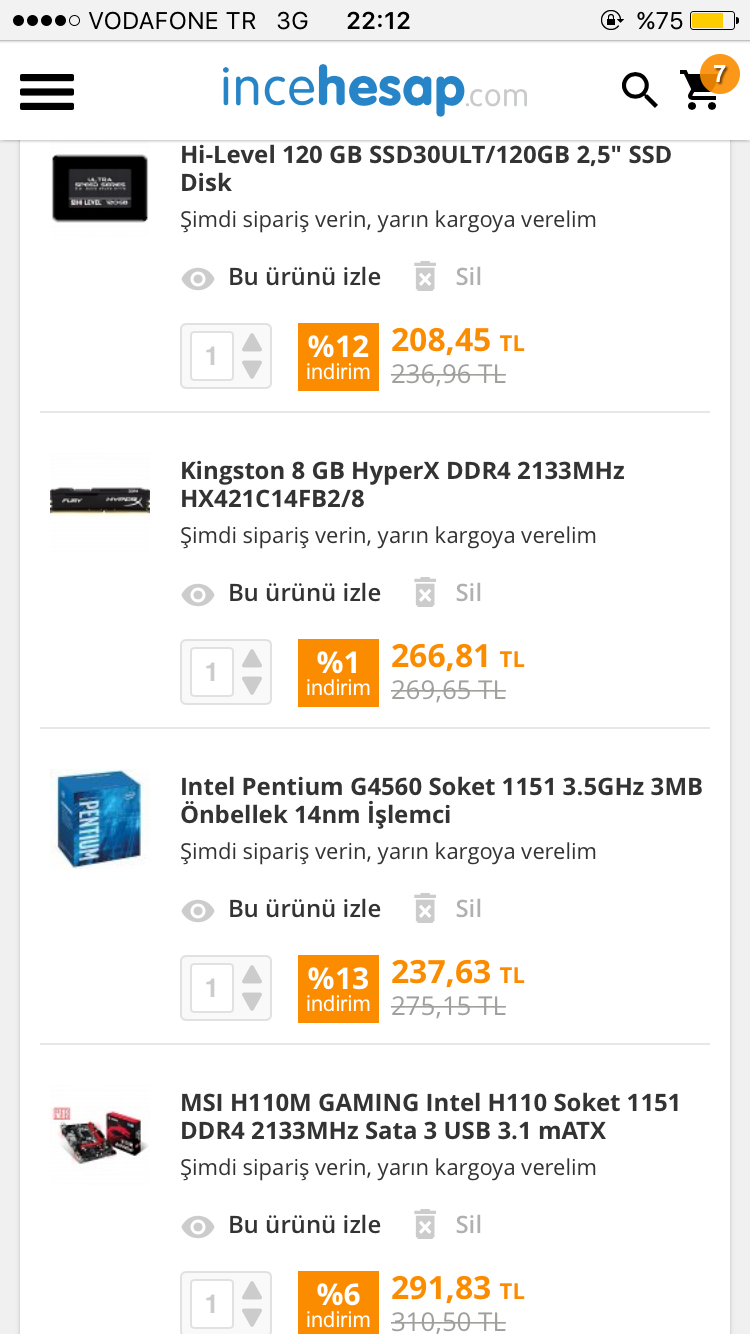This screenshot has height=1334, width=750.
Task: Tap 'Sil' text next to Hi-Level SSD
Action: 468,277
